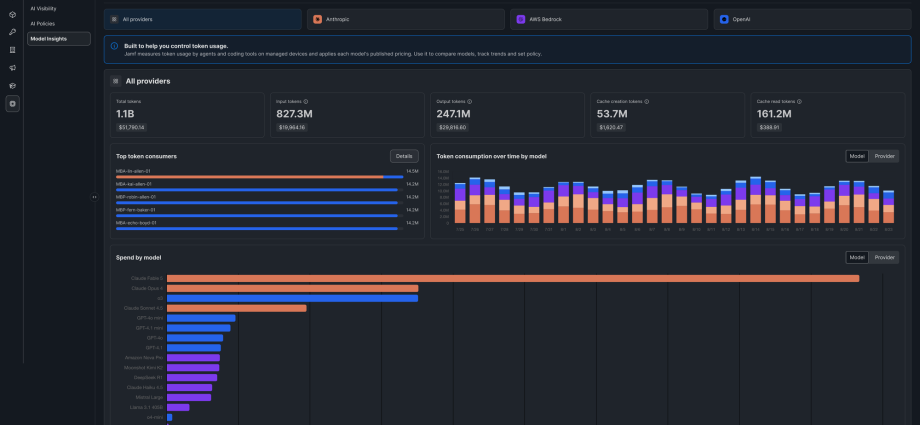Viewport: 920px width, 425px height.
Task: Click the GPT-4o mini label
Action: pyautogui.click(x=150, y=318)
